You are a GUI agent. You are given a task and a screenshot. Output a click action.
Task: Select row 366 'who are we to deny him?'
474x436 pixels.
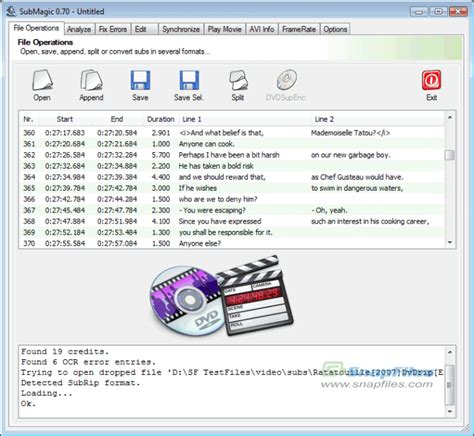coord(232,199)
